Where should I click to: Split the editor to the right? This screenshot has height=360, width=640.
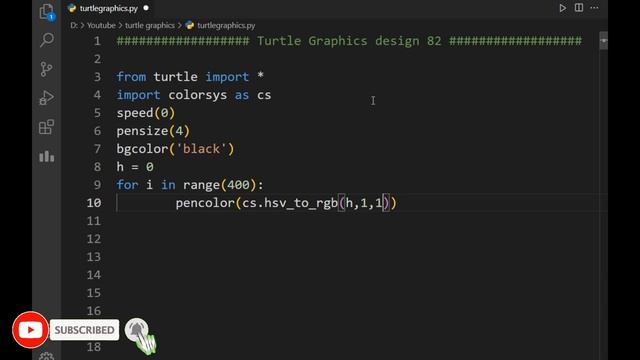pyautogui.click(x=579, y=8)
